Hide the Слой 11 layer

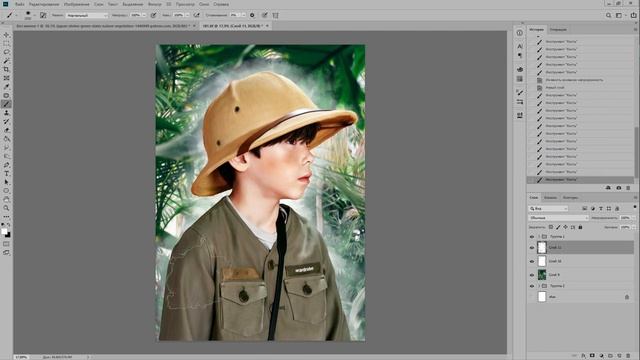click(532, 247)
